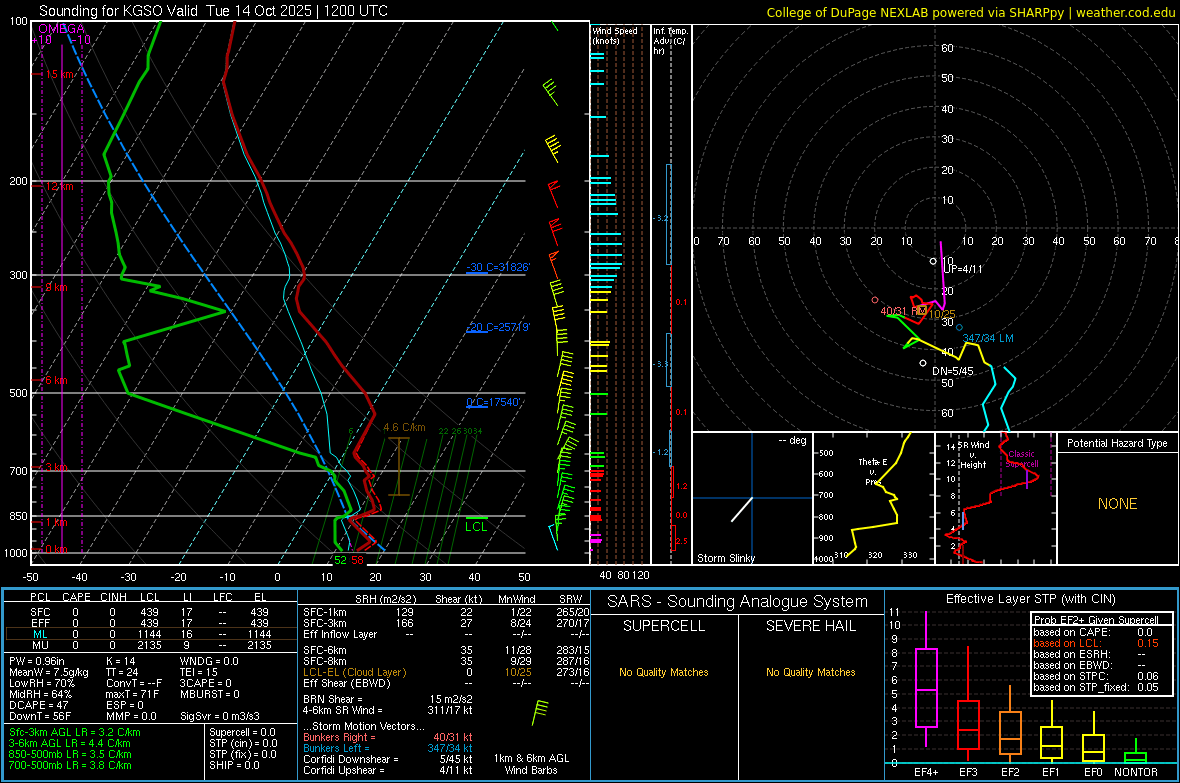This screenshot has height=783, width=1180.
Task: Select the 0 C=17540' level label
Action: coord(494,403)
